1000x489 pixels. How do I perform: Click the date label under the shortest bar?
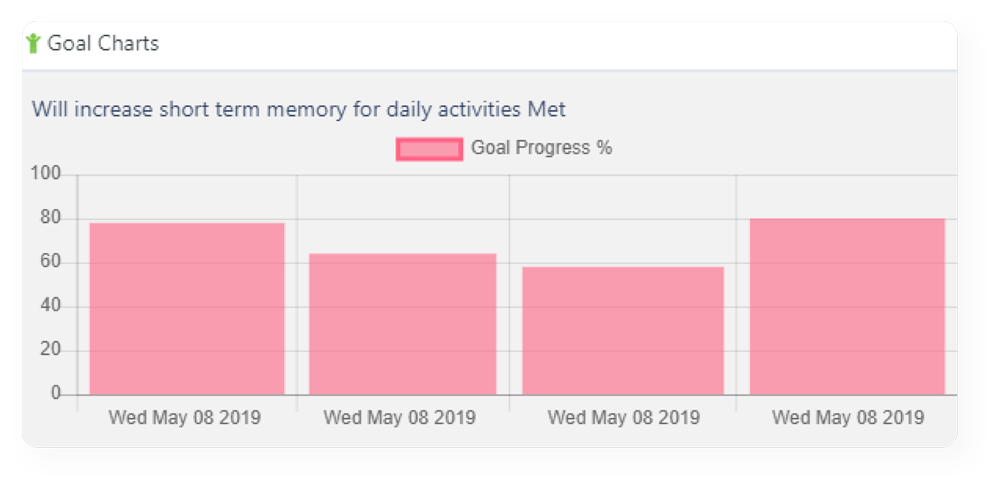click(624, 418)
